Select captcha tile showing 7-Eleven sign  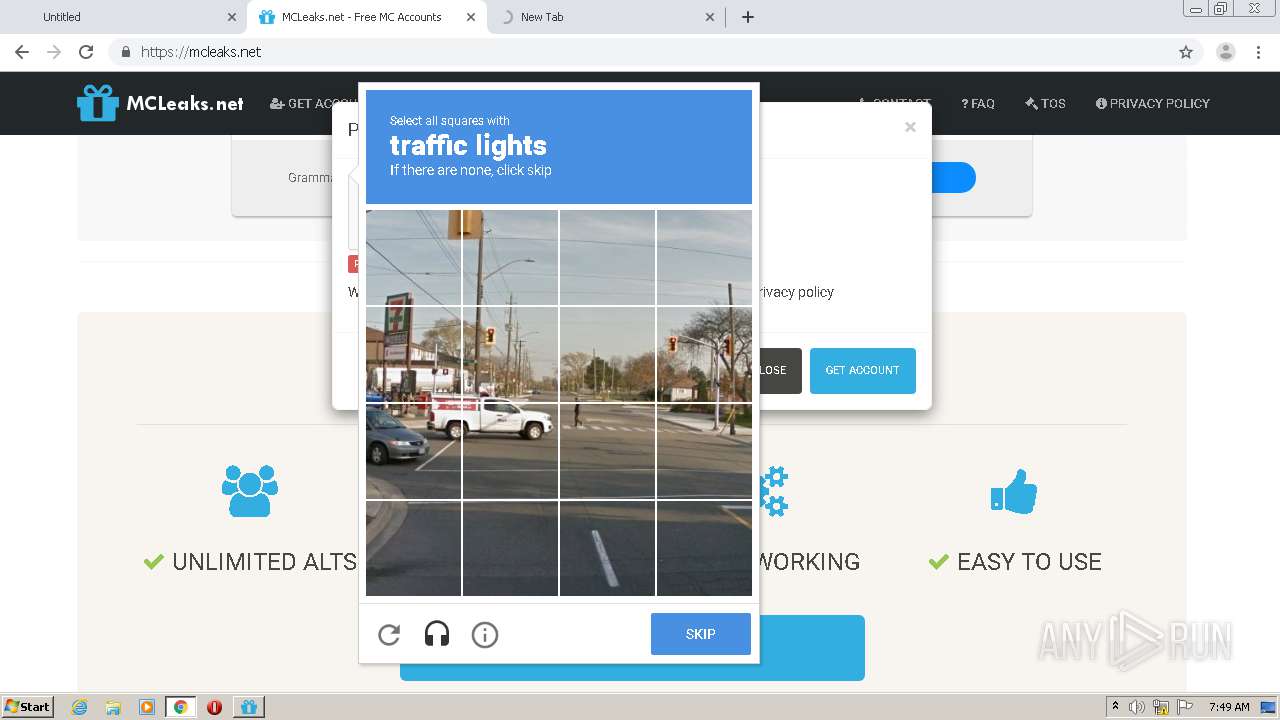(x=413, y=354)
